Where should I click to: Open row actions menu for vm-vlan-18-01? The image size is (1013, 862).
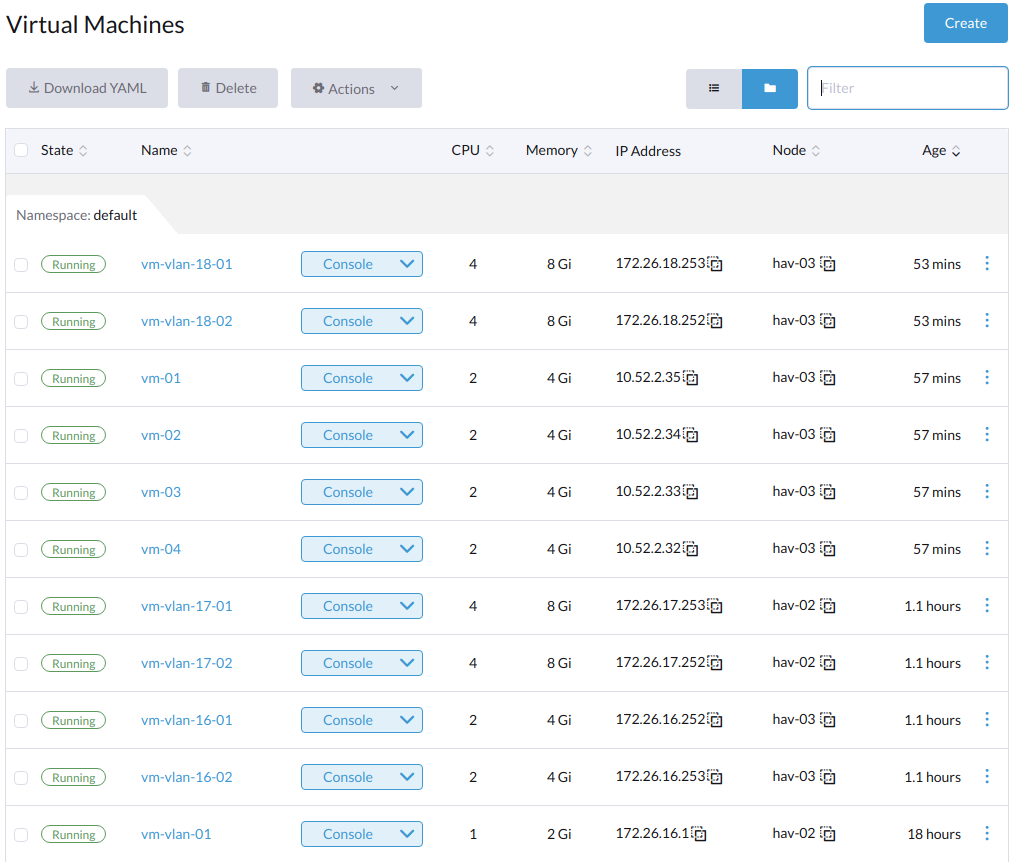(x=987, y=263)
